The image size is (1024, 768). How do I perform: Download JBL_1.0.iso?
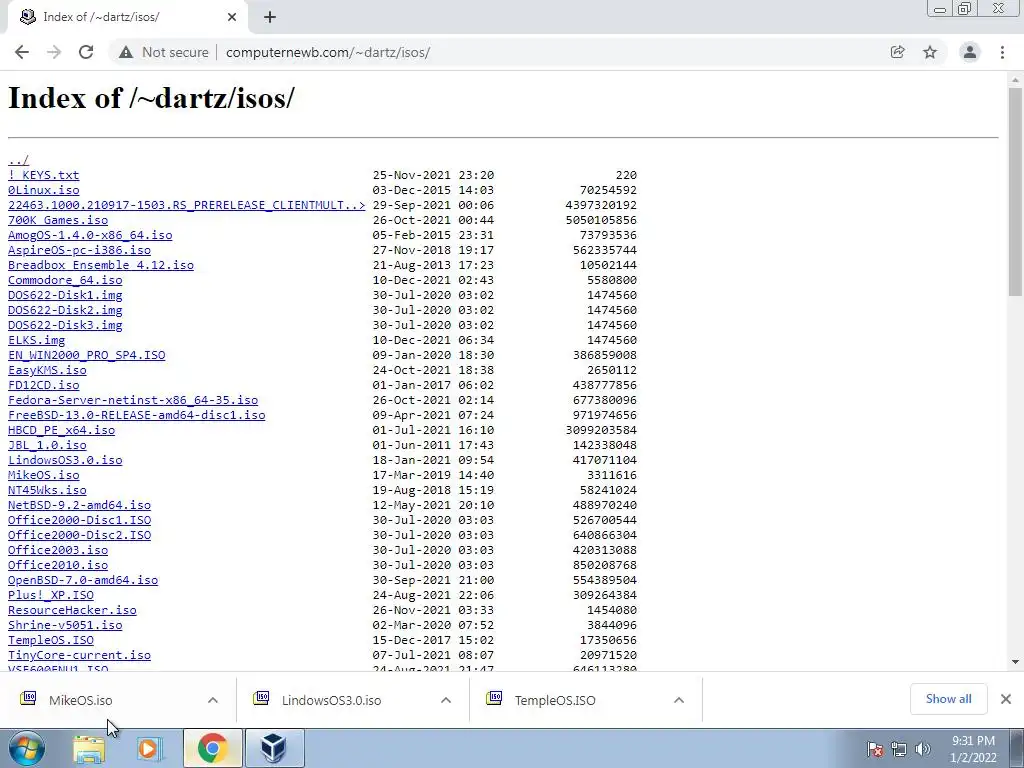[x=47, y=445]
